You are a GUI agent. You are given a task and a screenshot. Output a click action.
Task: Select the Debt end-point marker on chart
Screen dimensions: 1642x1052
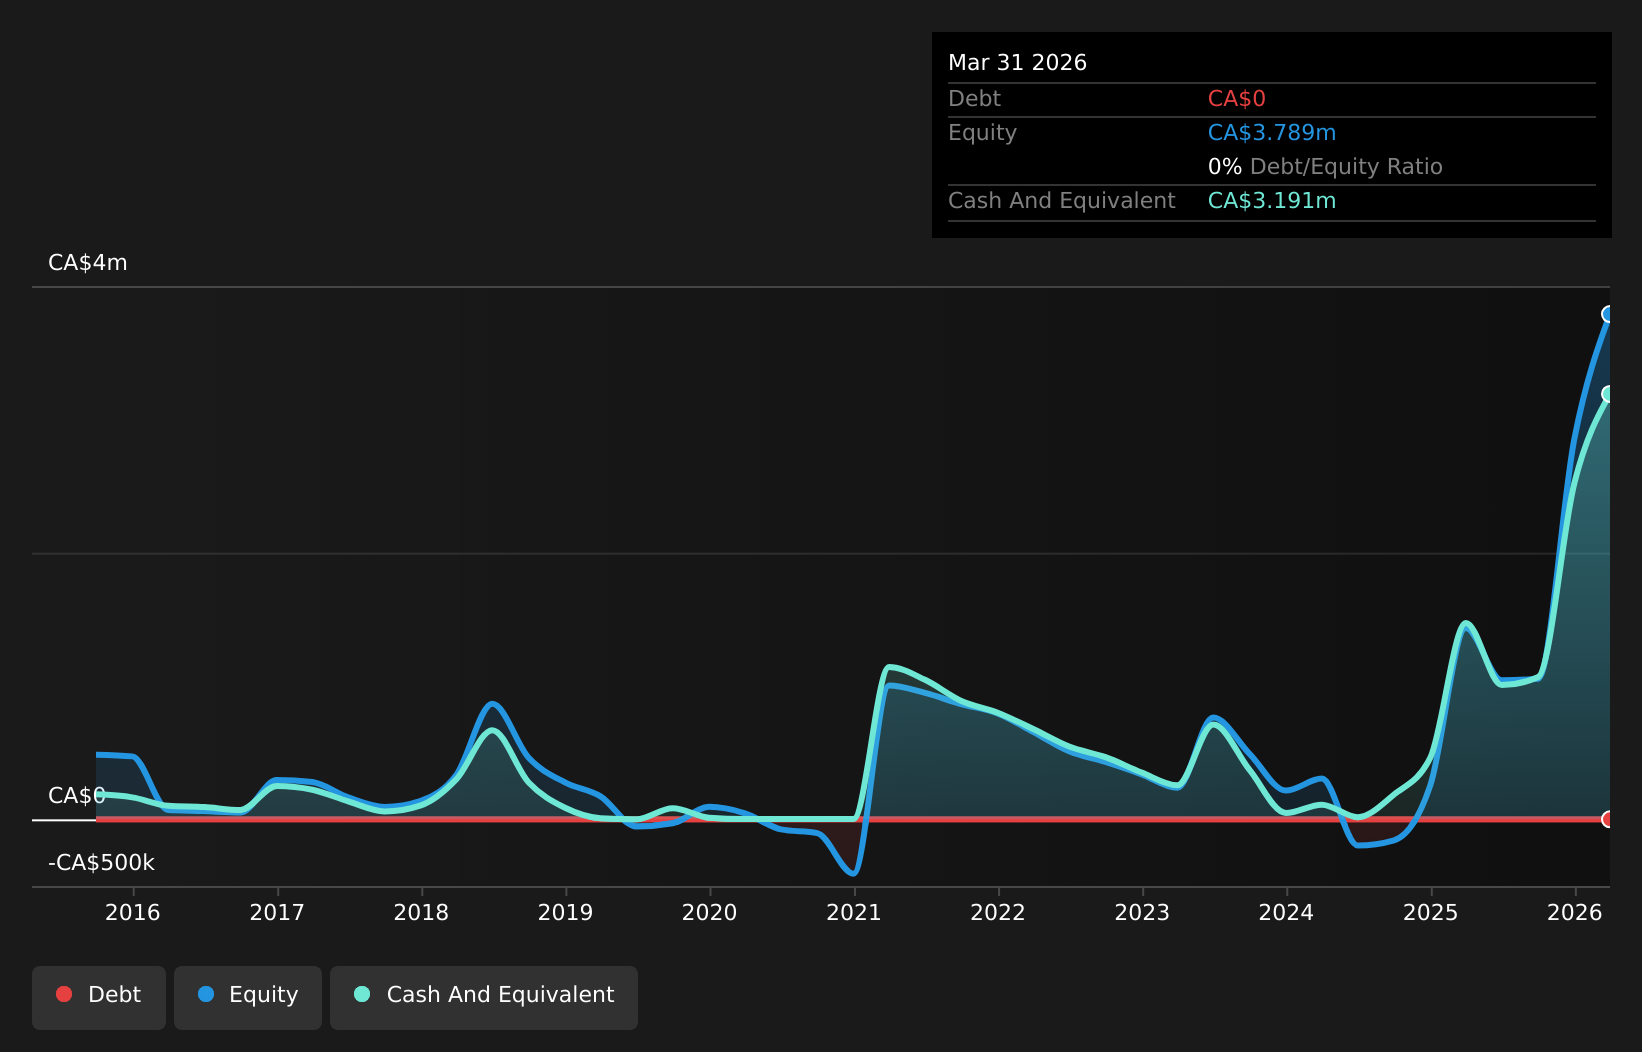pos(1608,819)
